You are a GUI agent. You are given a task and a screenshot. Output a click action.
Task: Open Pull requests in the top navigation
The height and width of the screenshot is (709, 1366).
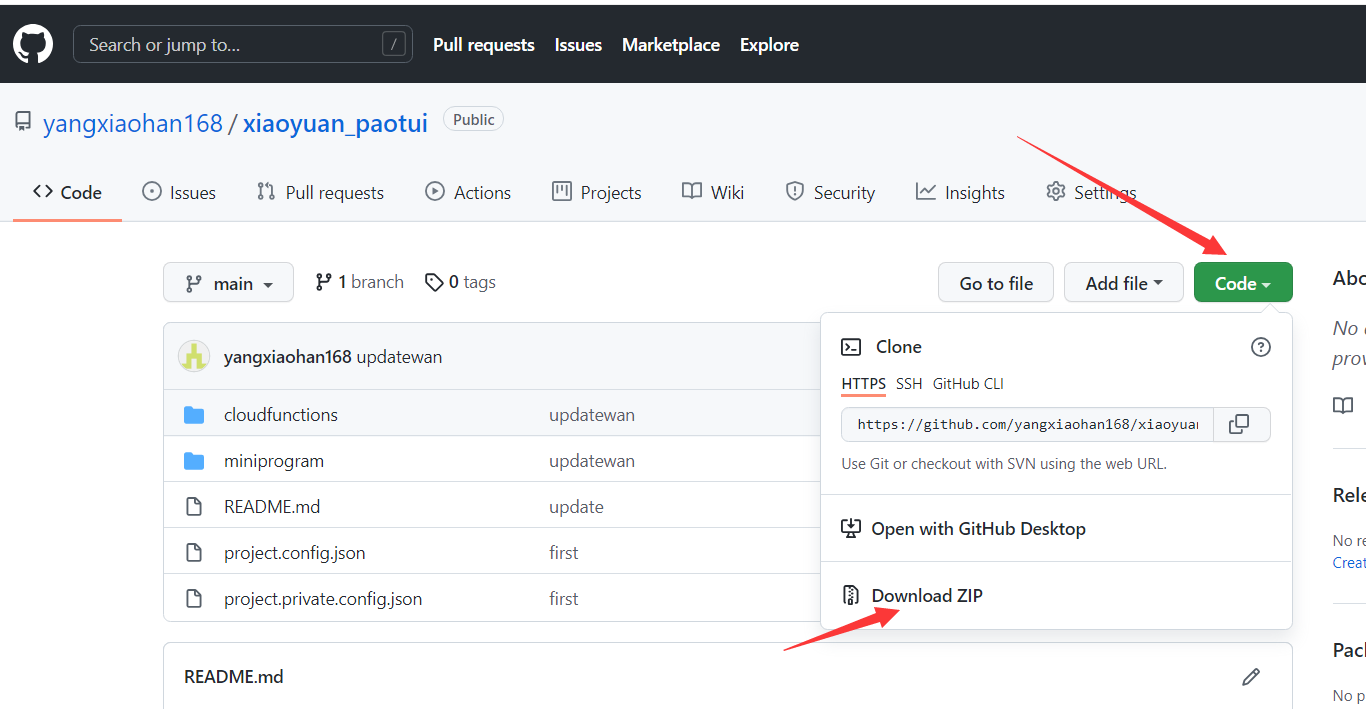[x=484, y=45]
